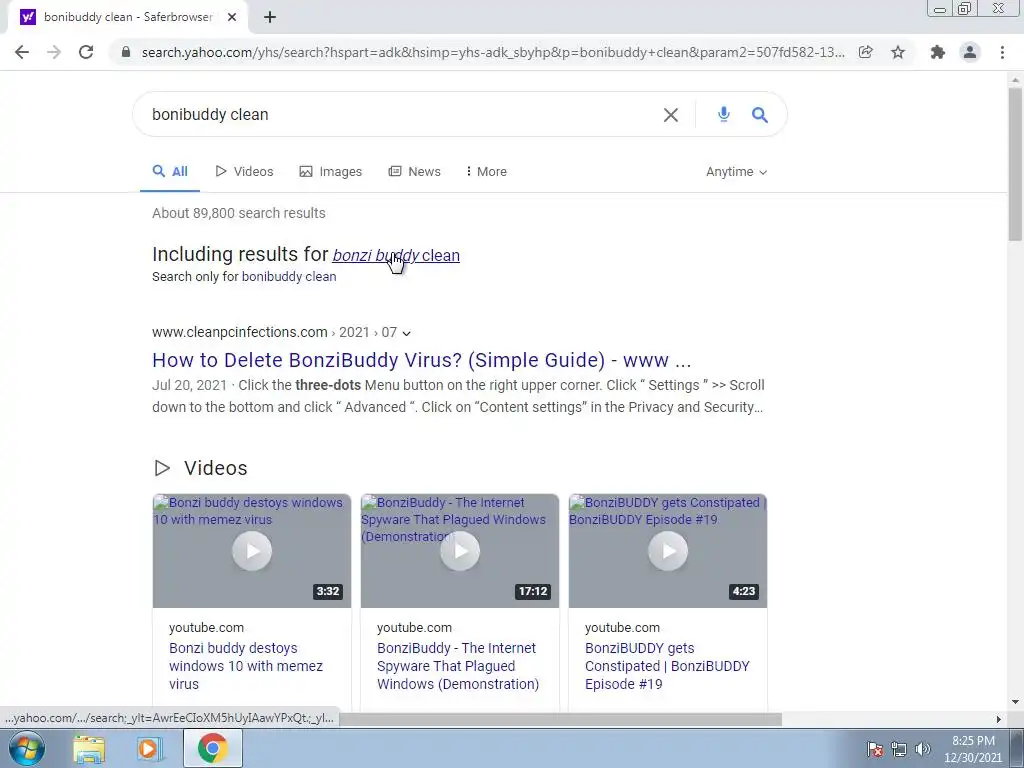Open Windows Explorer from taskbar
The width and height of the screenshot is (1024, 768).
click(89, 748)
